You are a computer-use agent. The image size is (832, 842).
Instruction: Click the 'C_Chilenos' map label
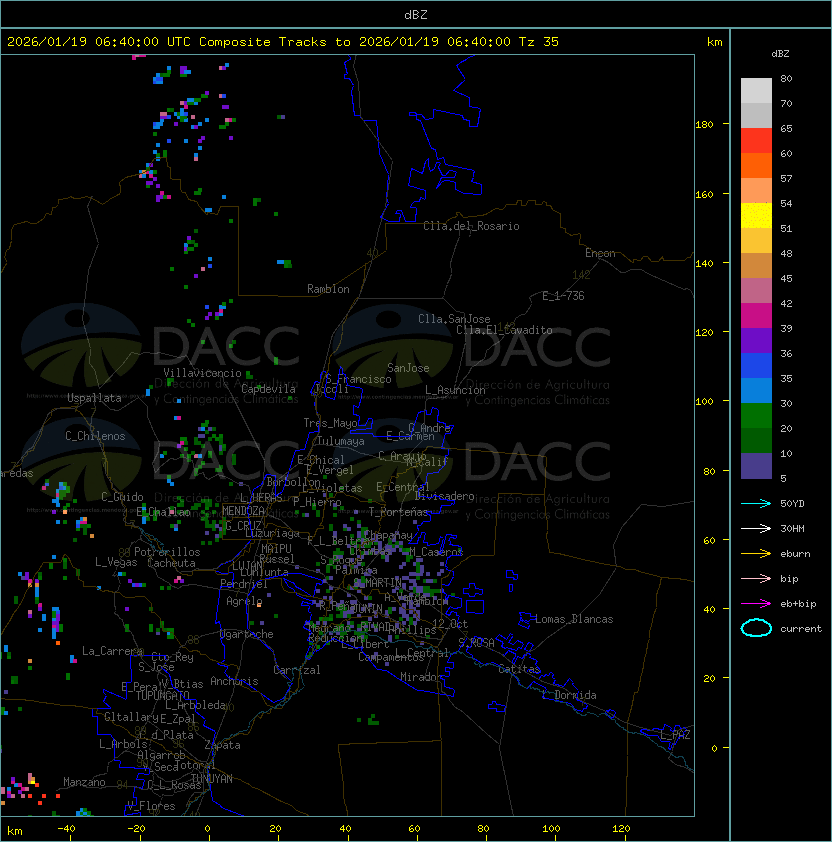click(x=95, y=436)
